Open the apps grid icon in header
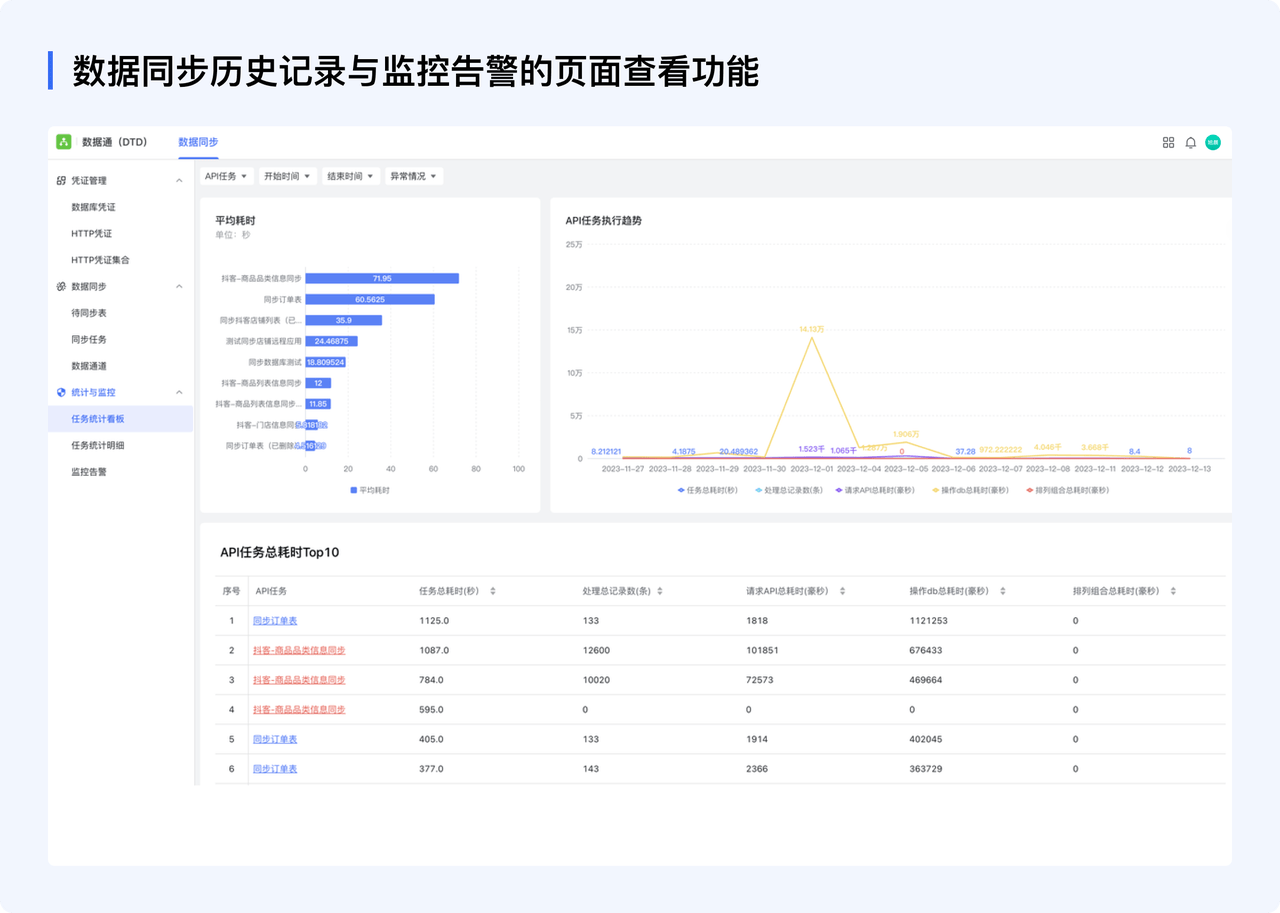The image size is (1280, 913). coord(1168,142)
